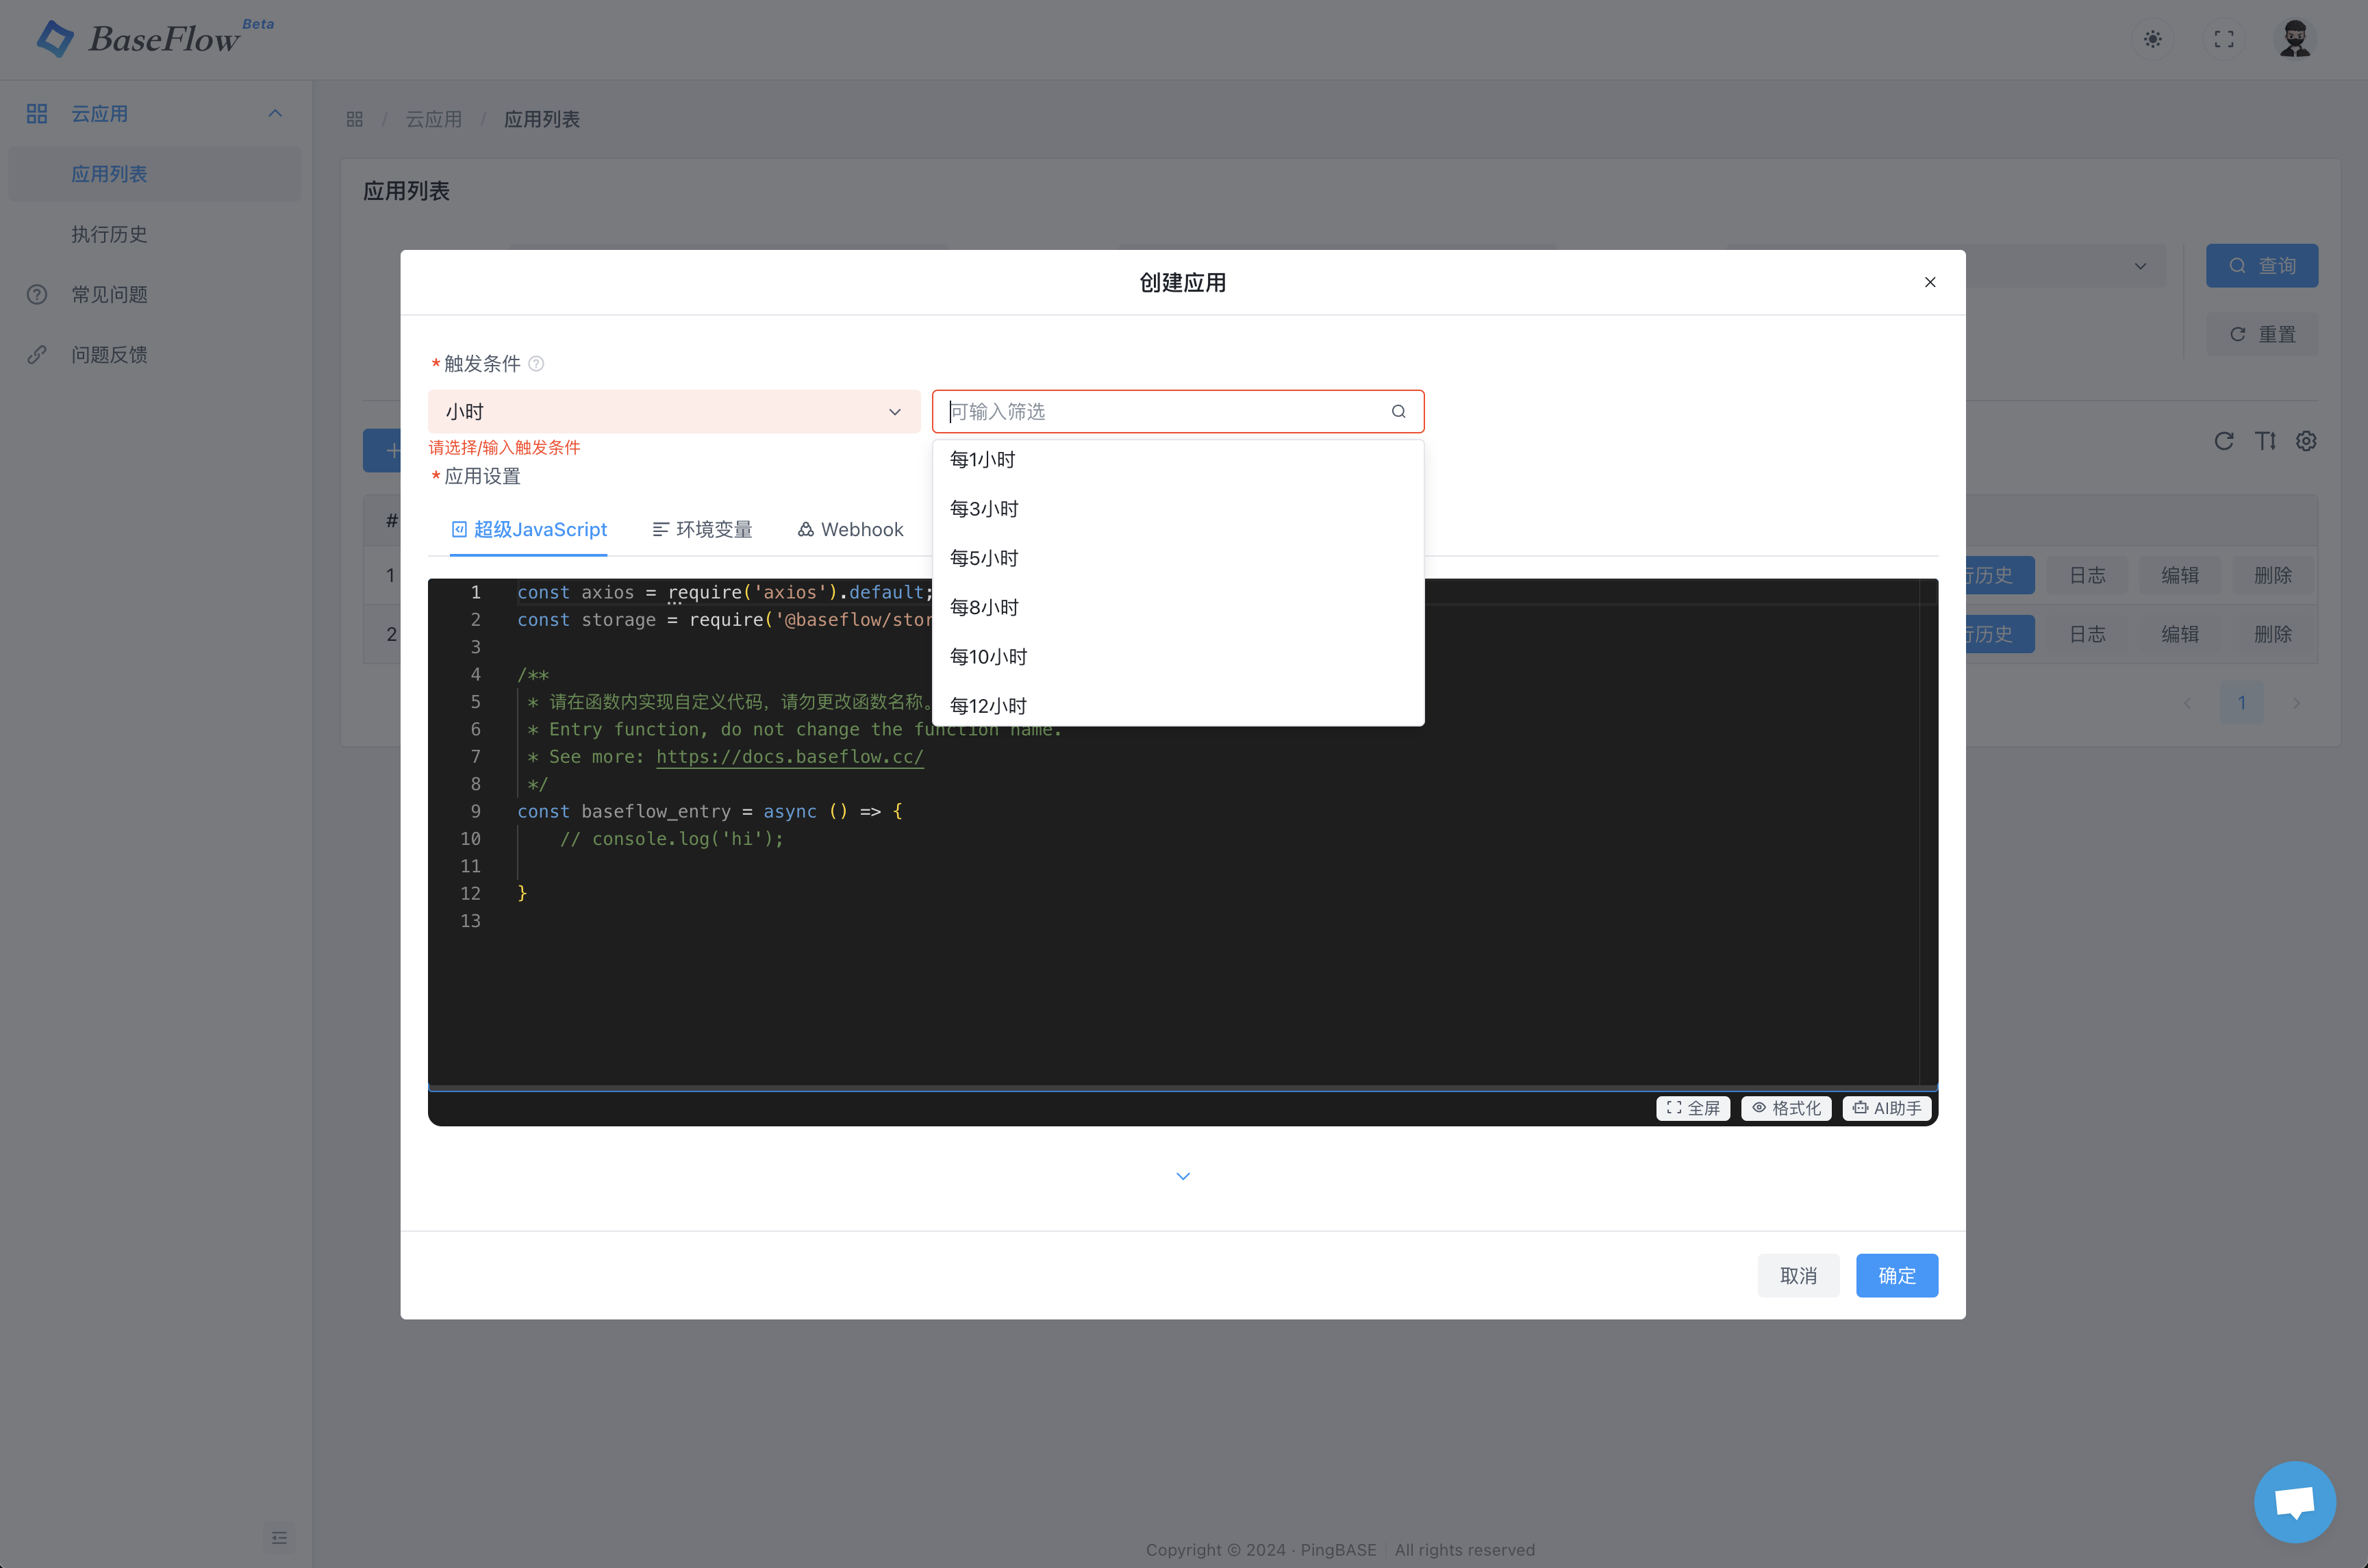Expand the dropdown behind the dialog near 查询
This screenshot has height=1568, width=2368.
tap(2139, 265)
